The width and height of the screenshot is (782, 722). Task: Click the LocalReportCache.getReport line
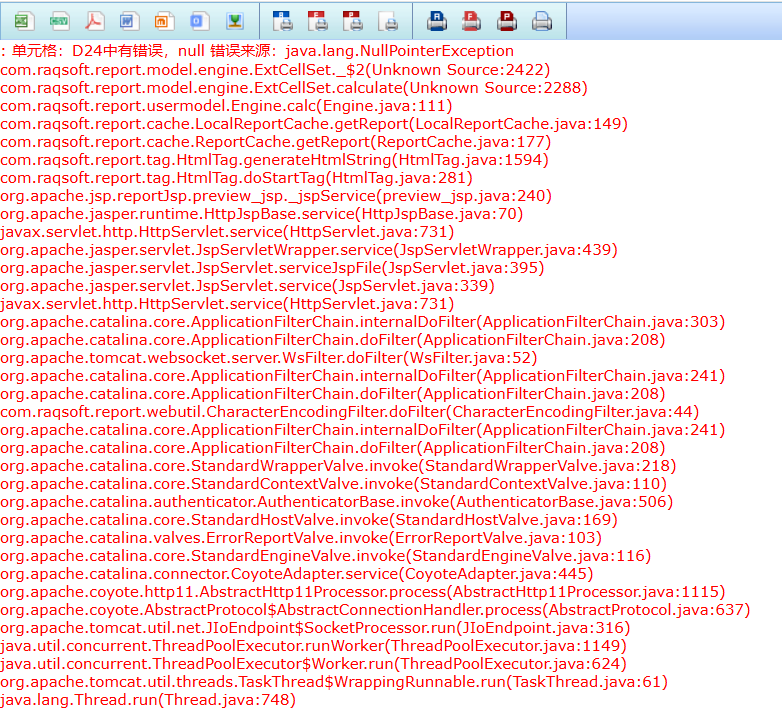314,123
